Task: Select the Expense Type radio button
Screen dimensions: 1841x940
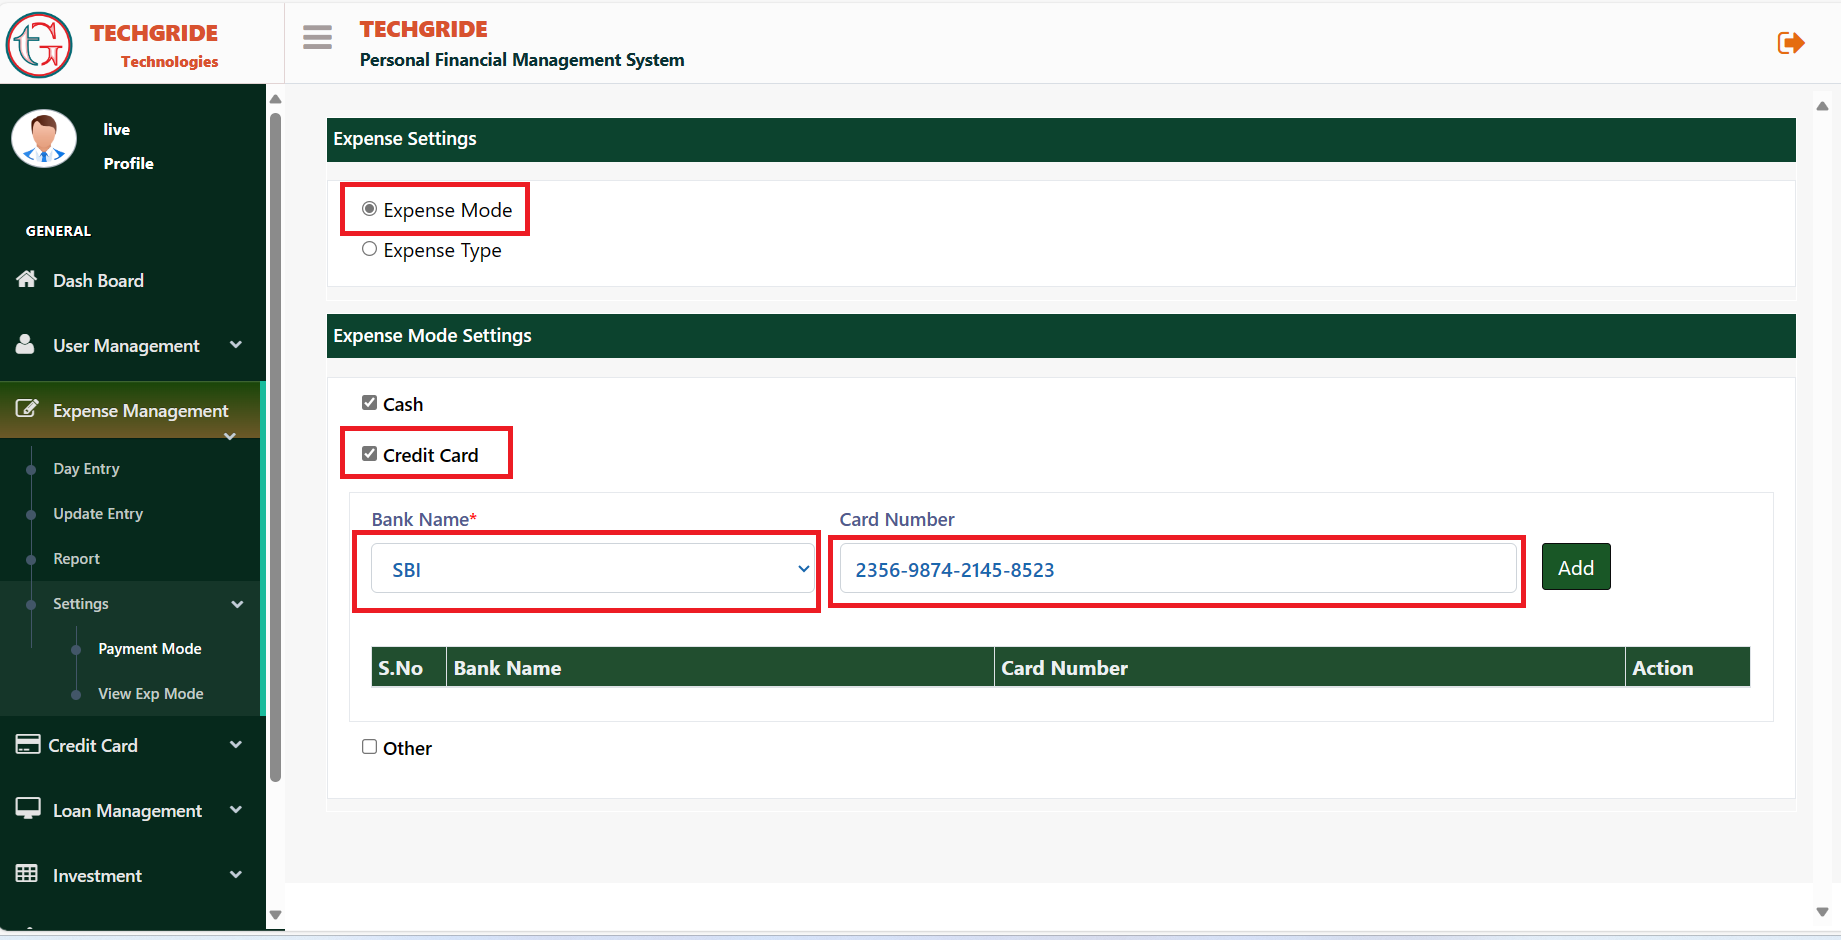Action: (370, 249)
